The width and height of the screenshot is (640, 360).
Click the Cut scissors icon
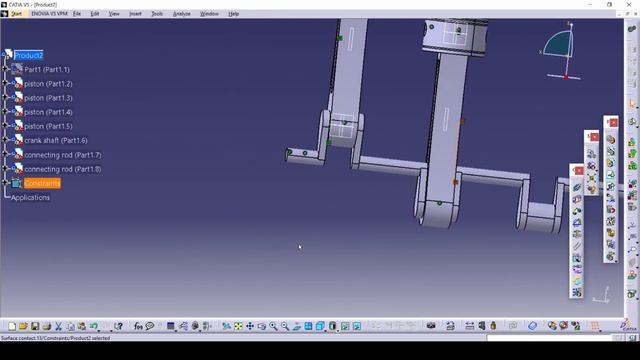click(x=58, y=326)
